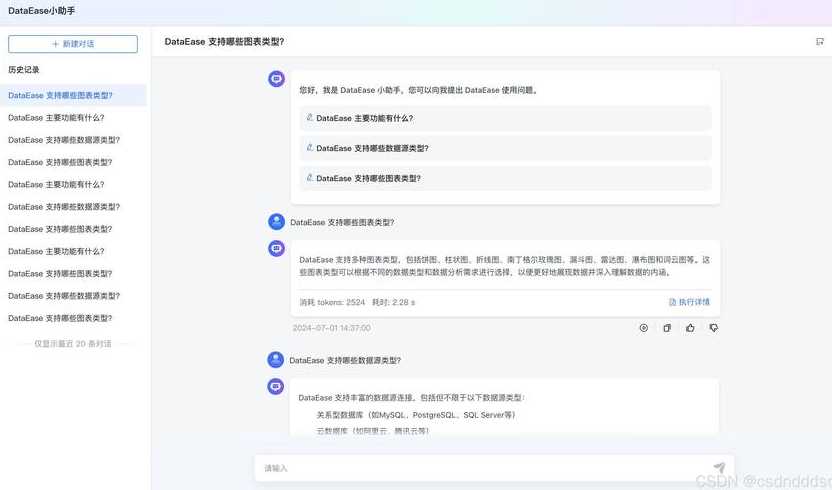Open the highlighted history entry in sidebar
This screenshot has height=490, width=832.
tap(73, 96)
